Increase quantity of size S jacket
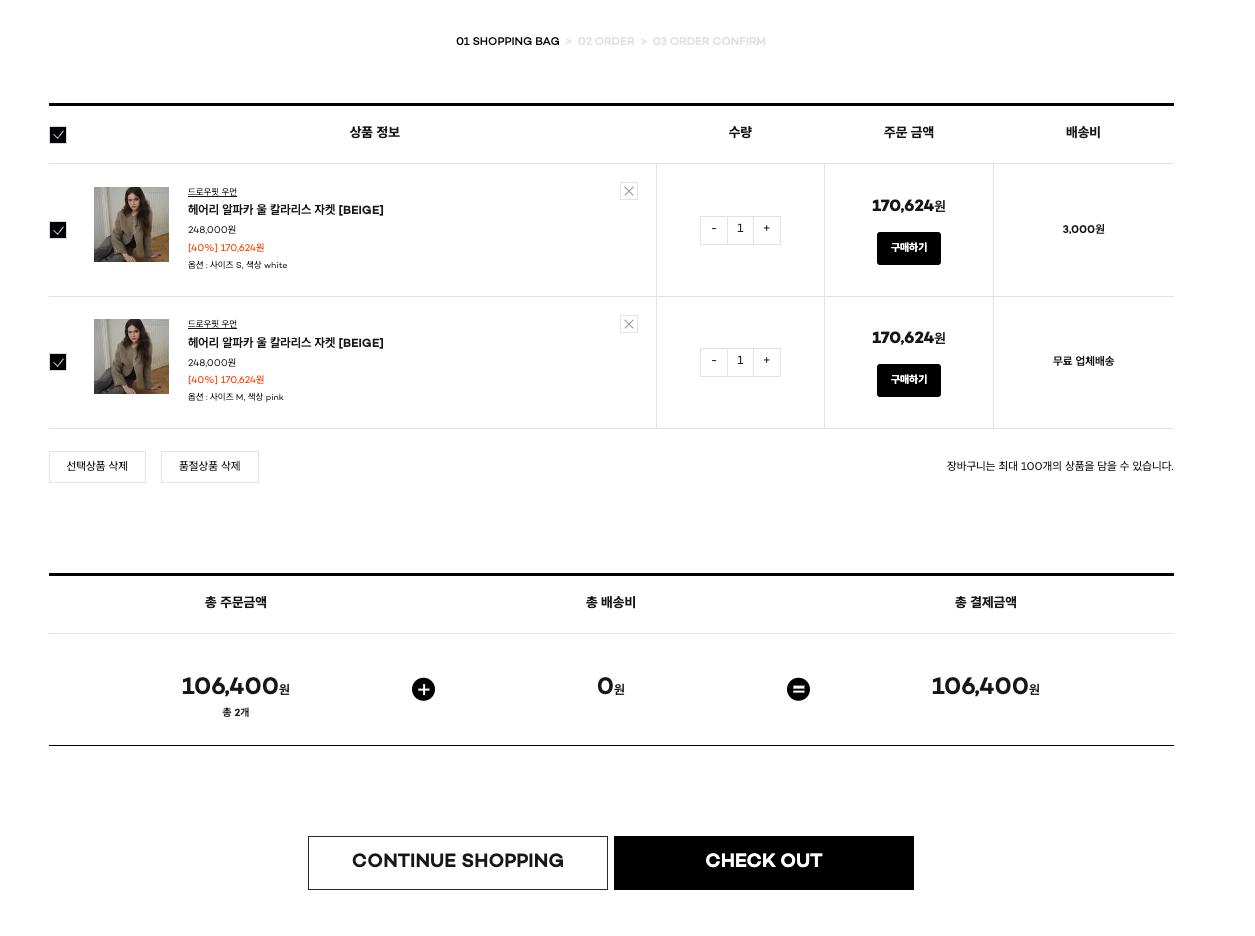 click(767, 229)
